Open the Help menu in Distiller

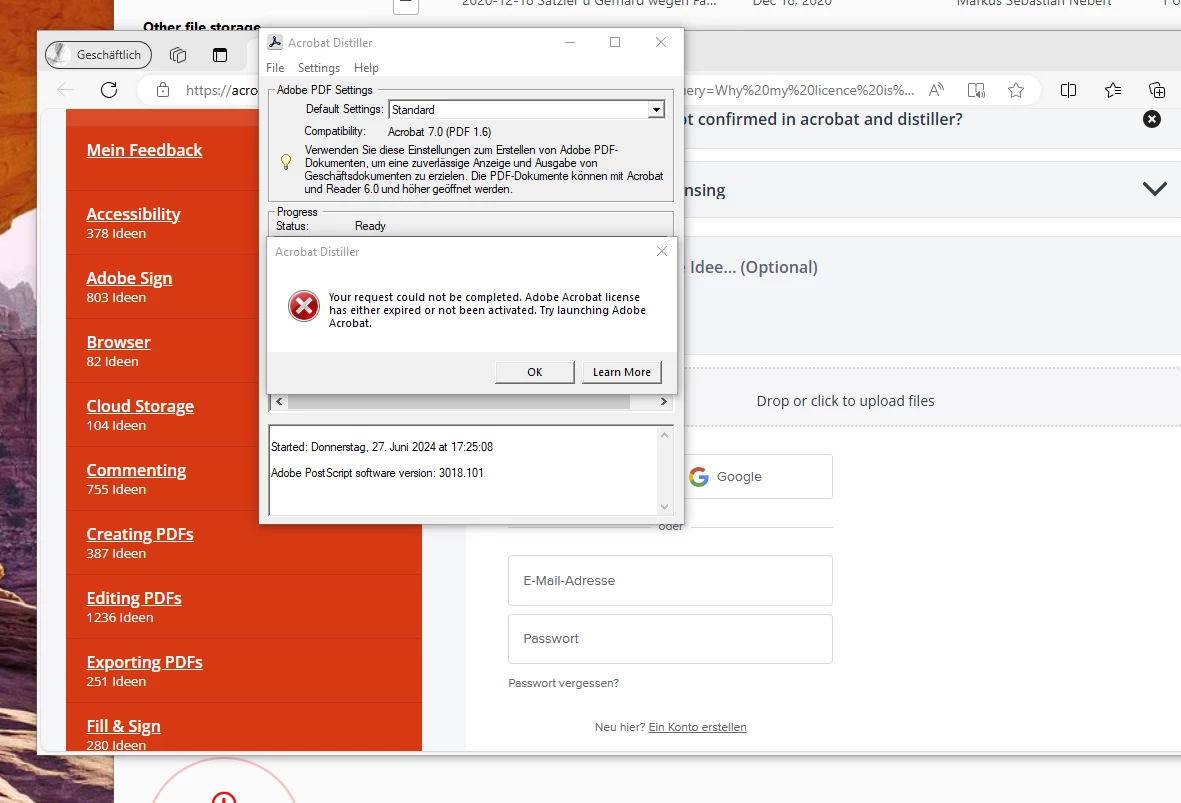(x=366, y=68)
